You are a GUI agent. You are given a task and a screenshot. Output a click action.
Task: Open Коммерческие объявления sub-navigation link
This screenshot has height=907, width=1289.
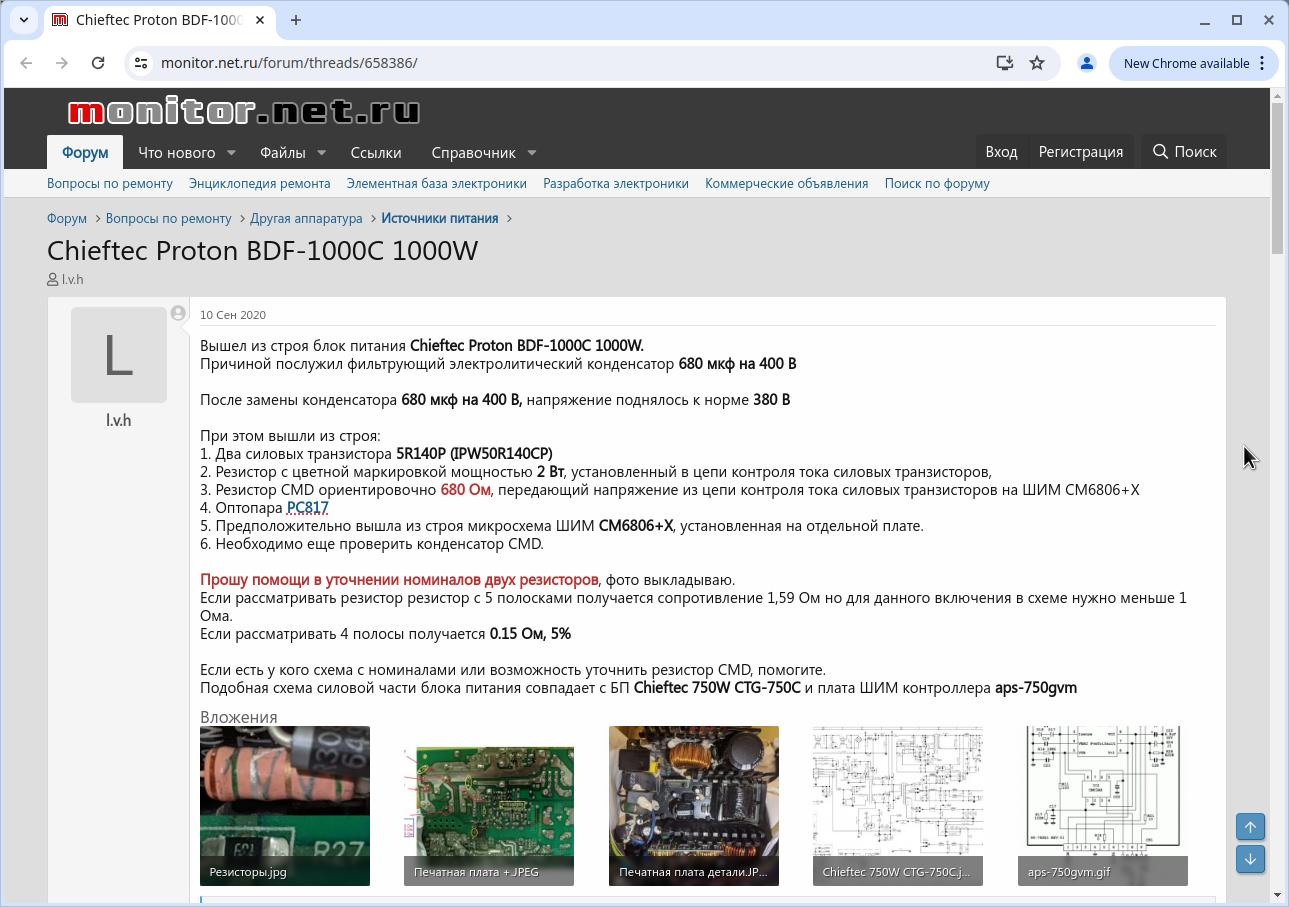coord(787,183)
